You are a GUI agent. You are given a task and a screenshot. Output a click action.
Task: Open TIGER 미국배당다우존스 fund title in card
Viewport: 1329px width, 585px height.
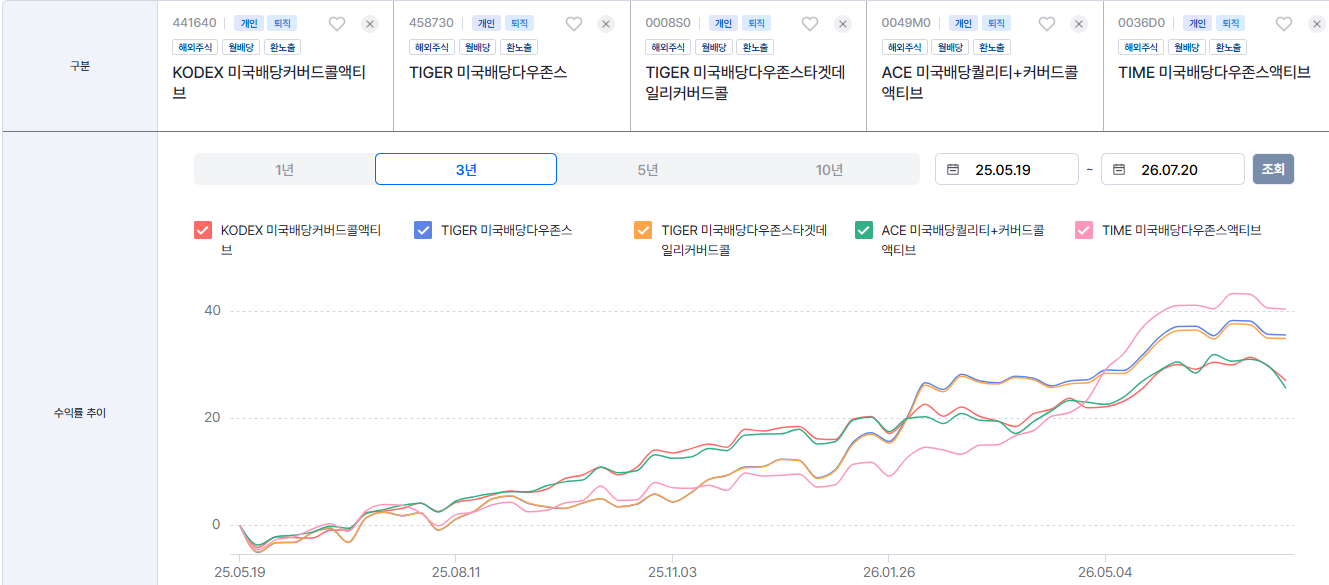pyautogui.click(x=488, y=72)
